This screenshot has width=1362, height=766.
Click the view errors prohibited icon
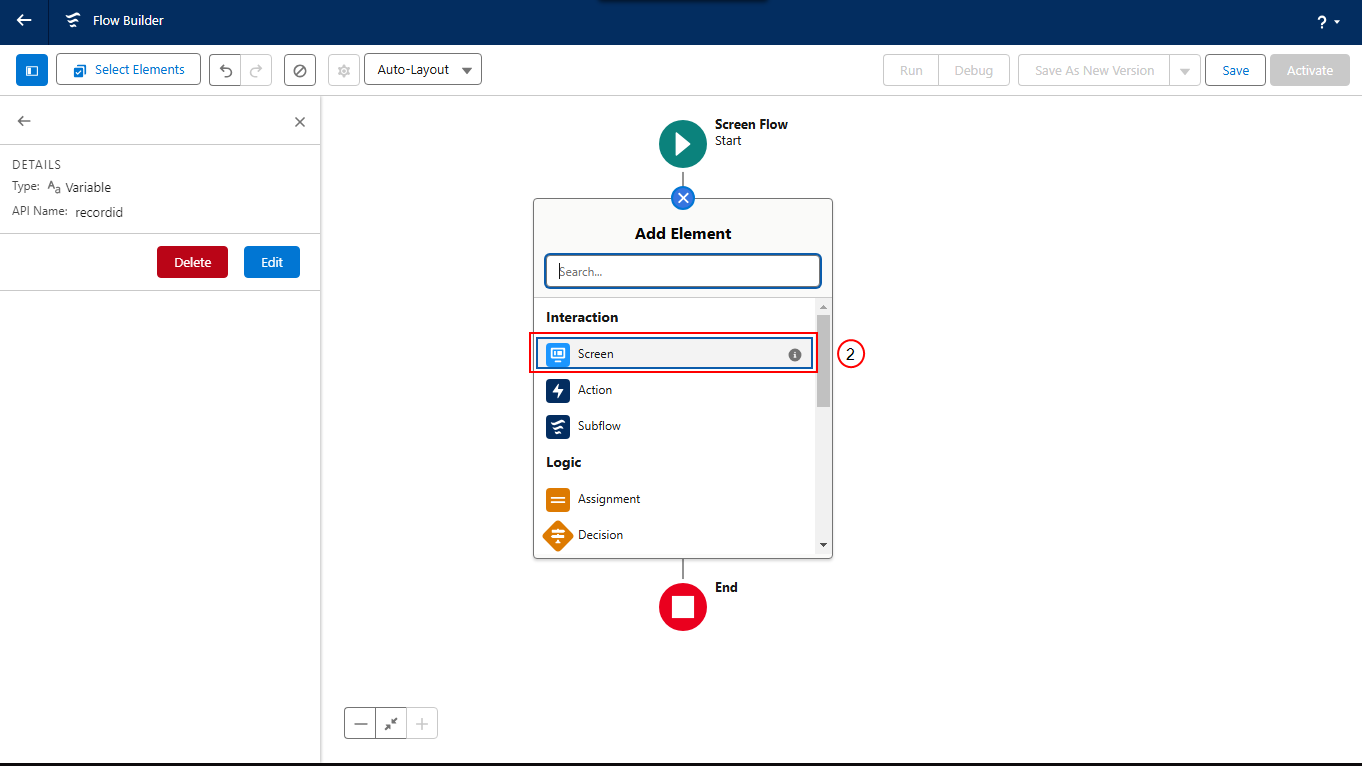[x=300, y=70]
